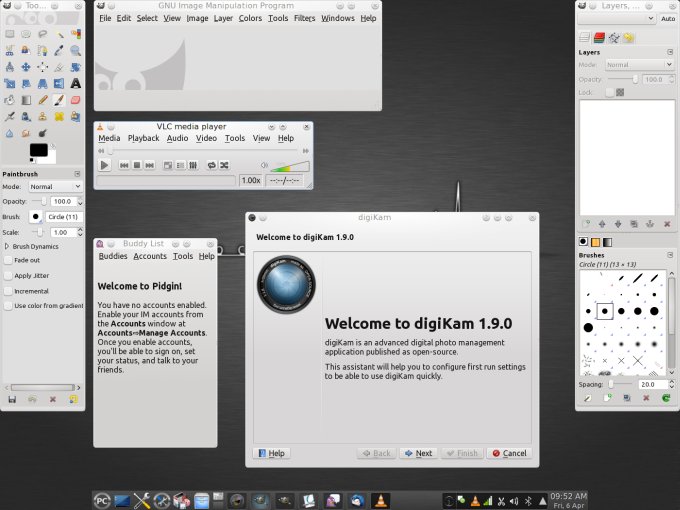This screenshot has height=510, width=680.
Task: Check Use color from gradient
Action: pos(9,305)
